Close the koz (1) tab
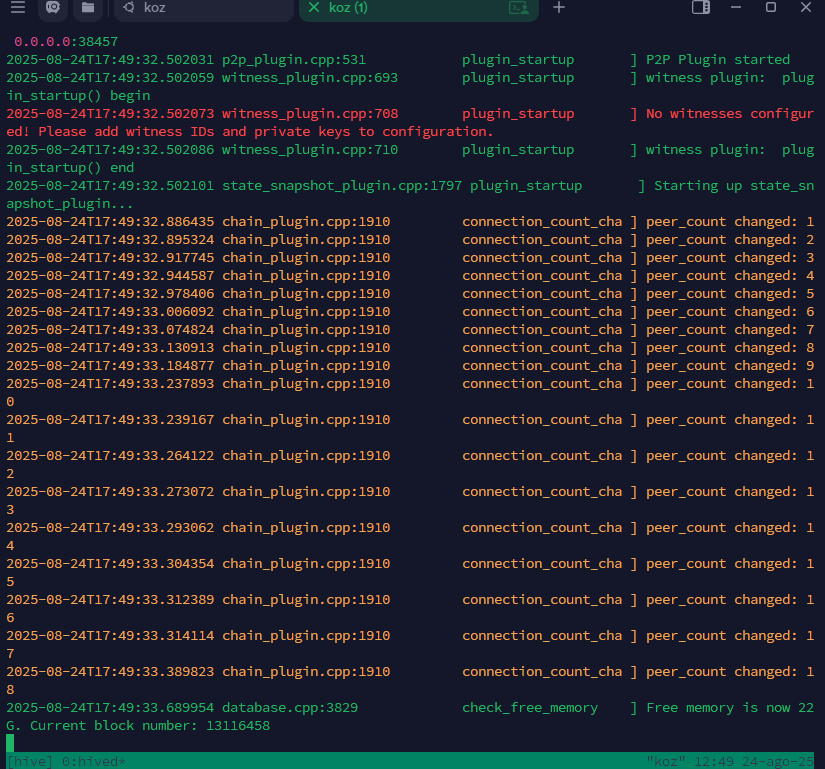 click(x=314, y=7)
